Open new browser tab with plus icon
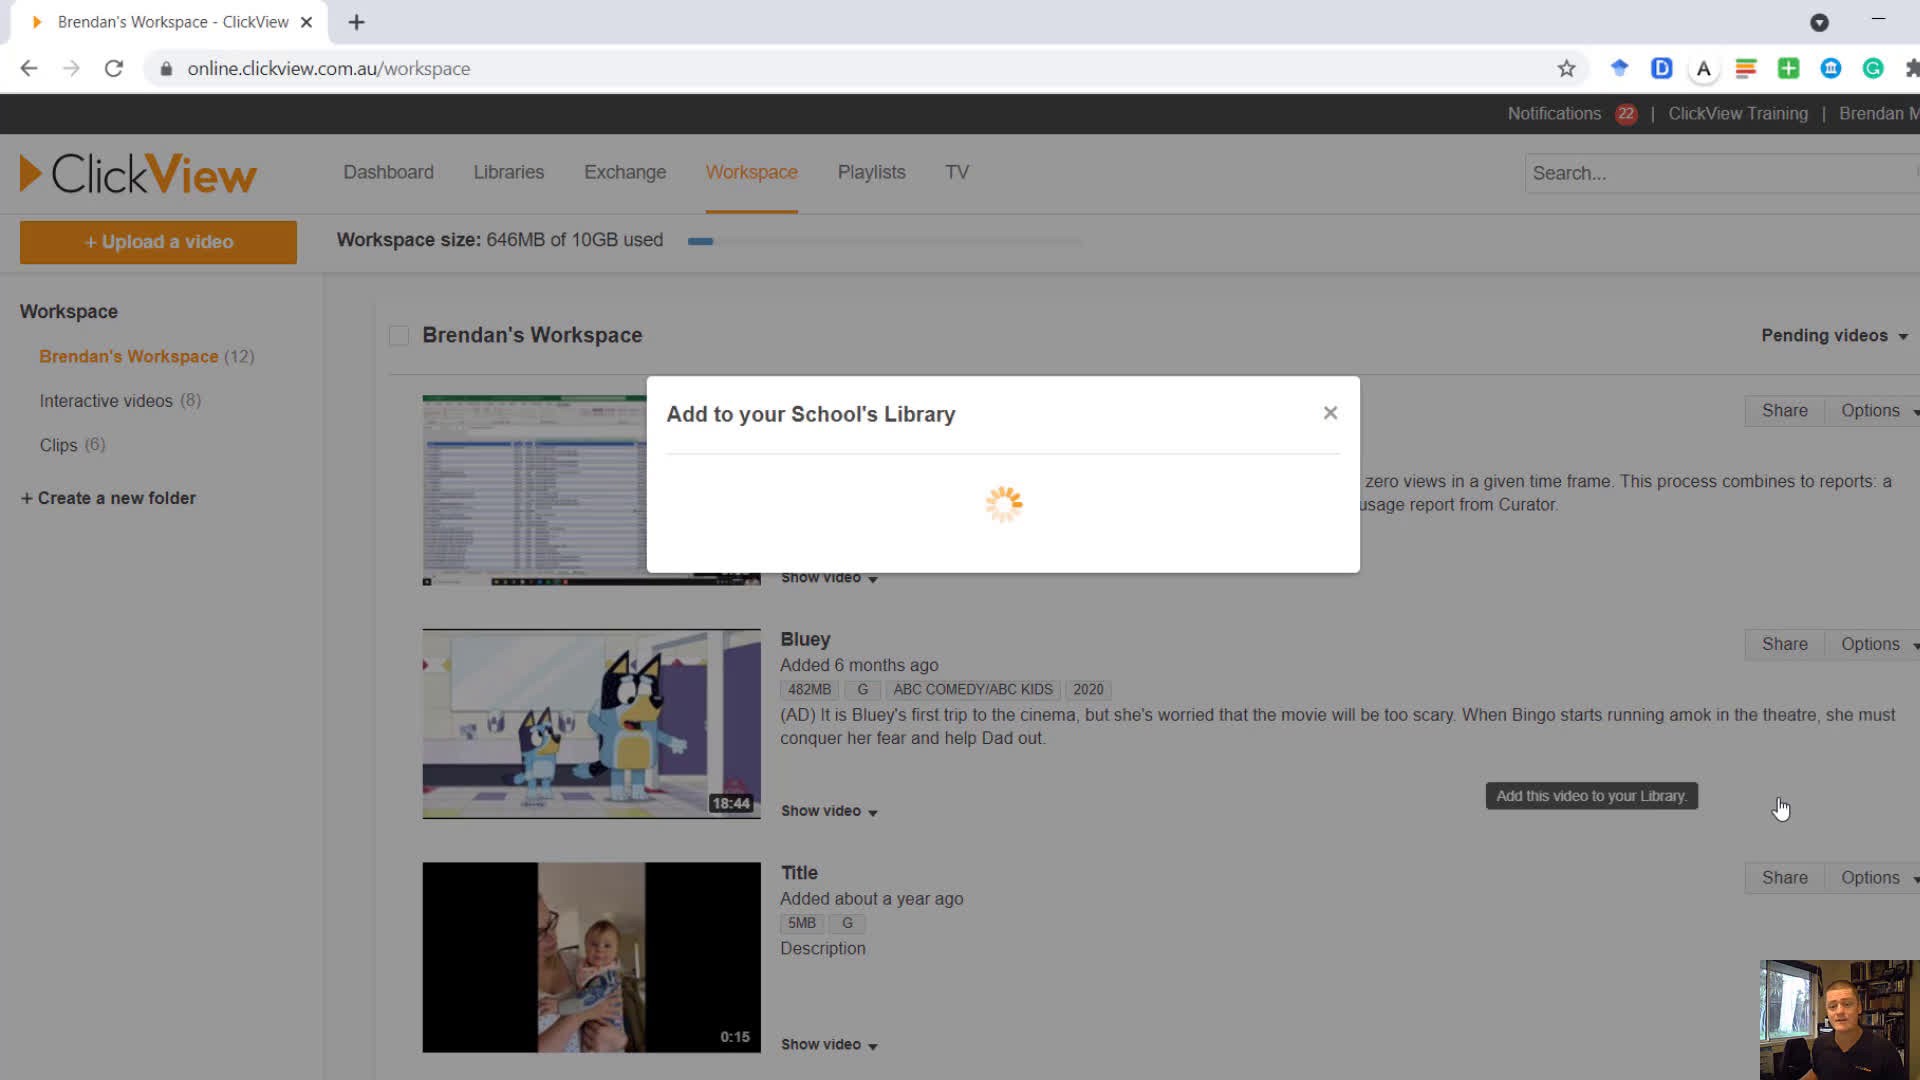Screen dimensions: 1920x1080 357,22
